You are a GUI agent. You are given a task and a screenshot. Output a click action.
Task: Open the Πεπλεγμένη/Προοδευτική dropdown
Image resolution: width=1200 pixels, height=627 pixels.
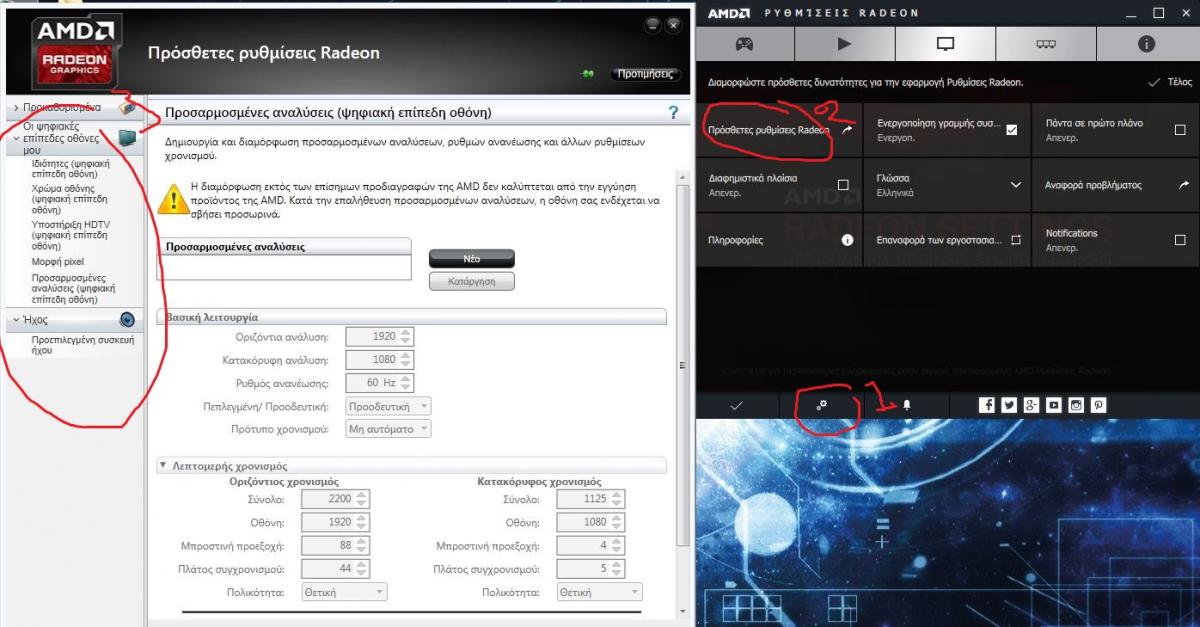coord(388,406)
